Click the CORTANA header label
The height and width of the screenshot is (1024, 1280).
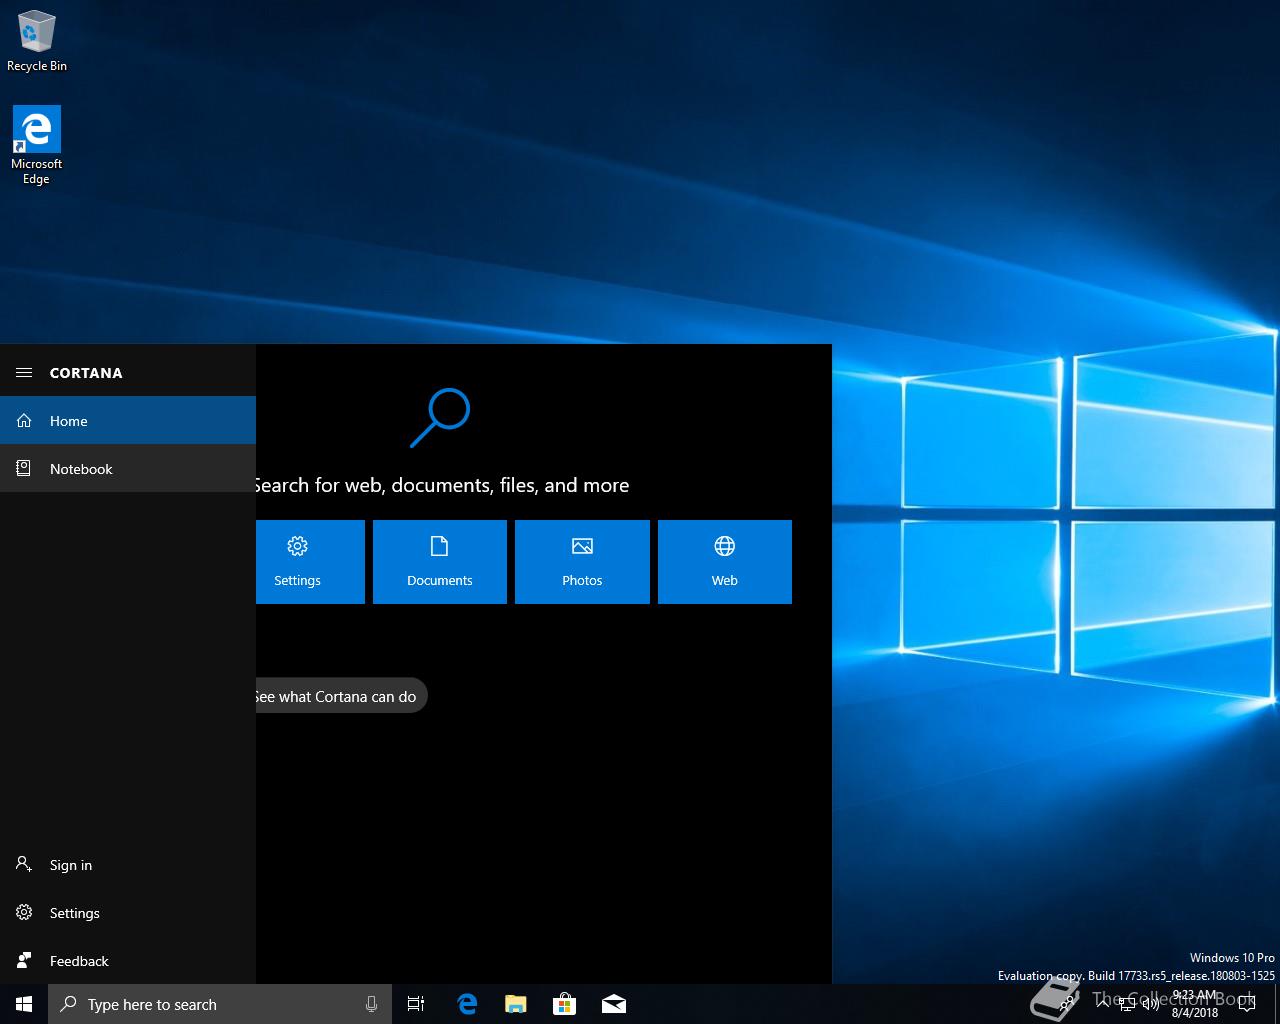(86, 373)
